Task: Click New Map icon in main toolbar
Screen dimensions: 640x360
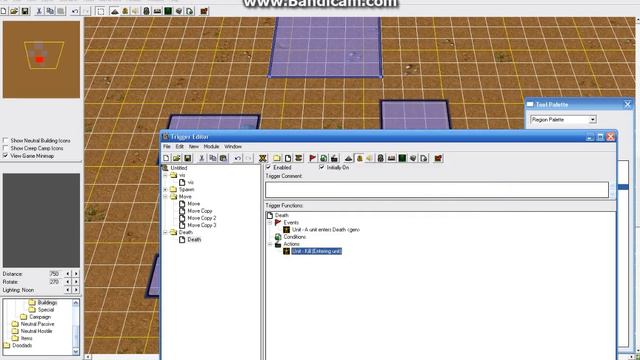Action: [x=3, y=11]
